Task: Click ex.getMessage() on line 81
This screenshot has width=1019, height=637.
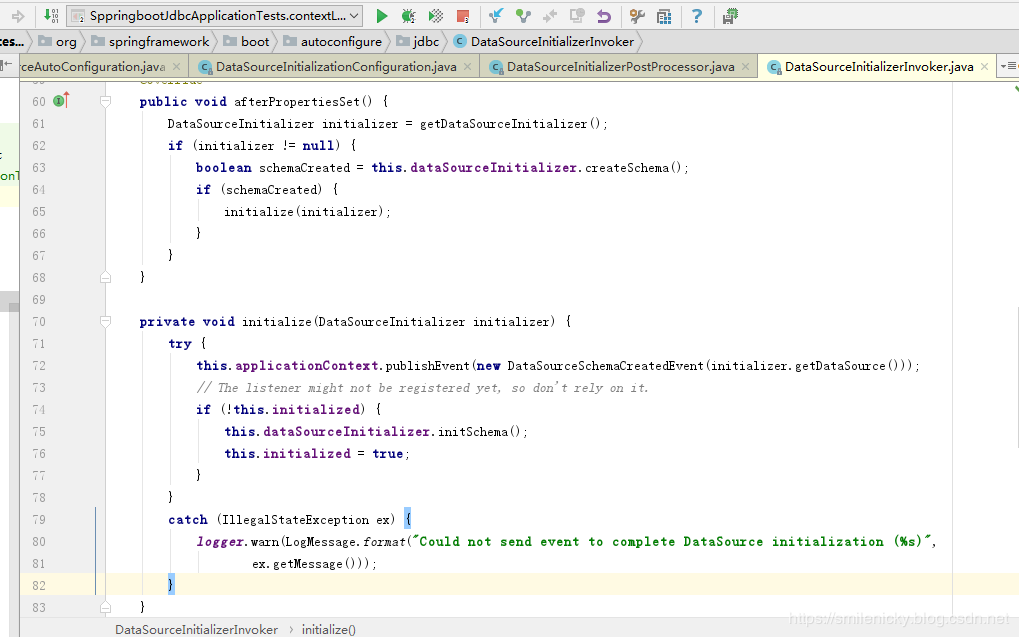Action: [310, 564]
